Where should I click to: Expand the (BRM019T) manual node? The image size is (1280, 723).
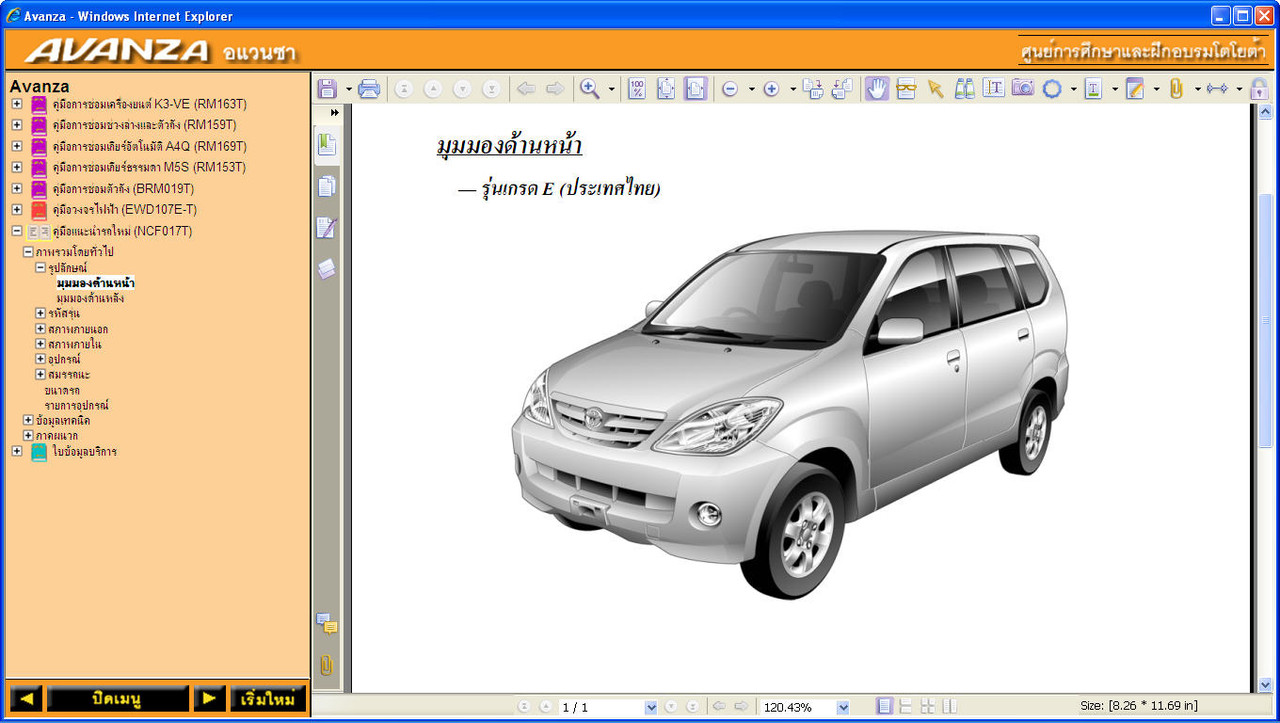pyautogui.click(x=17, y=188)
